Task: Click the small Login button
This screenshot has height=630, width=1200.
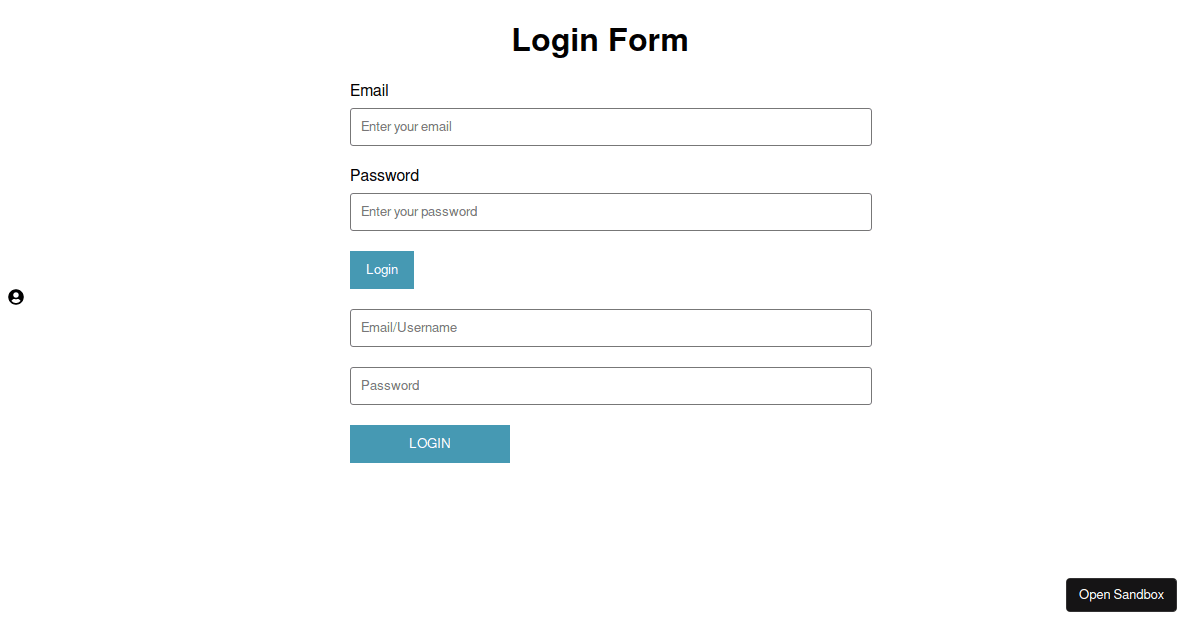Action: point(382,270)
